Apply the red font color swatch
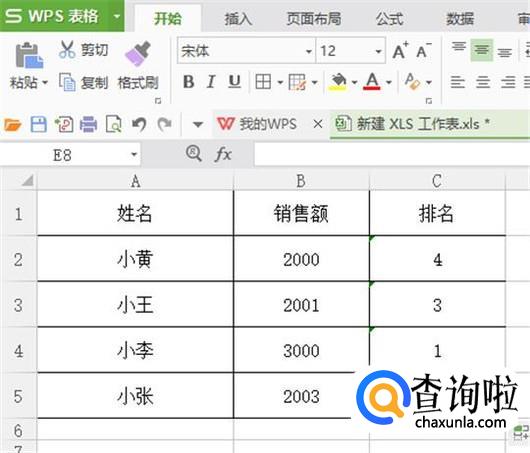The height and width of the screenshot is (453, 530). click(x=372, y=81)
